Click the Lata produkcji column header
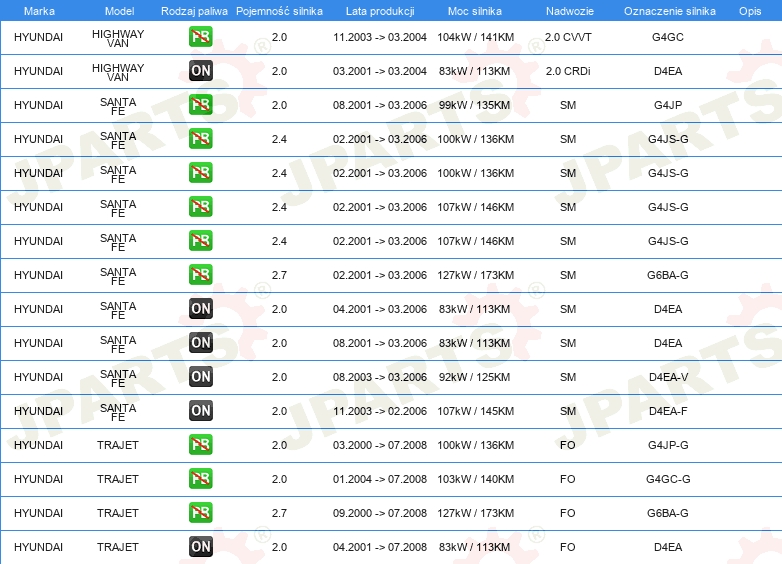The width and height of the screenshot is (782, 564). (380, 11)
